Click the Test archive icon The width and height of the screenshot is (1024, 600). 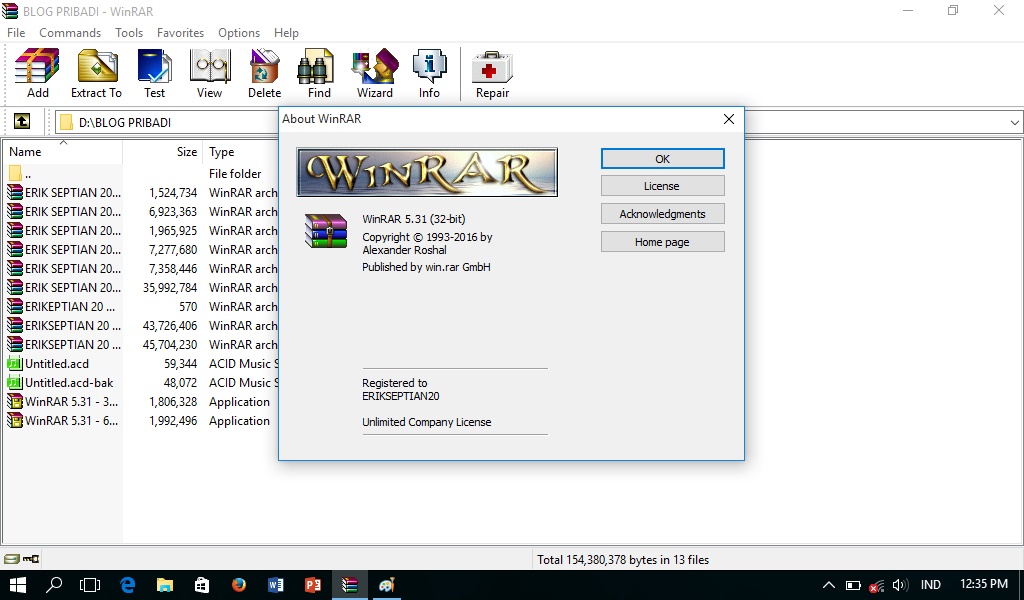155,72
